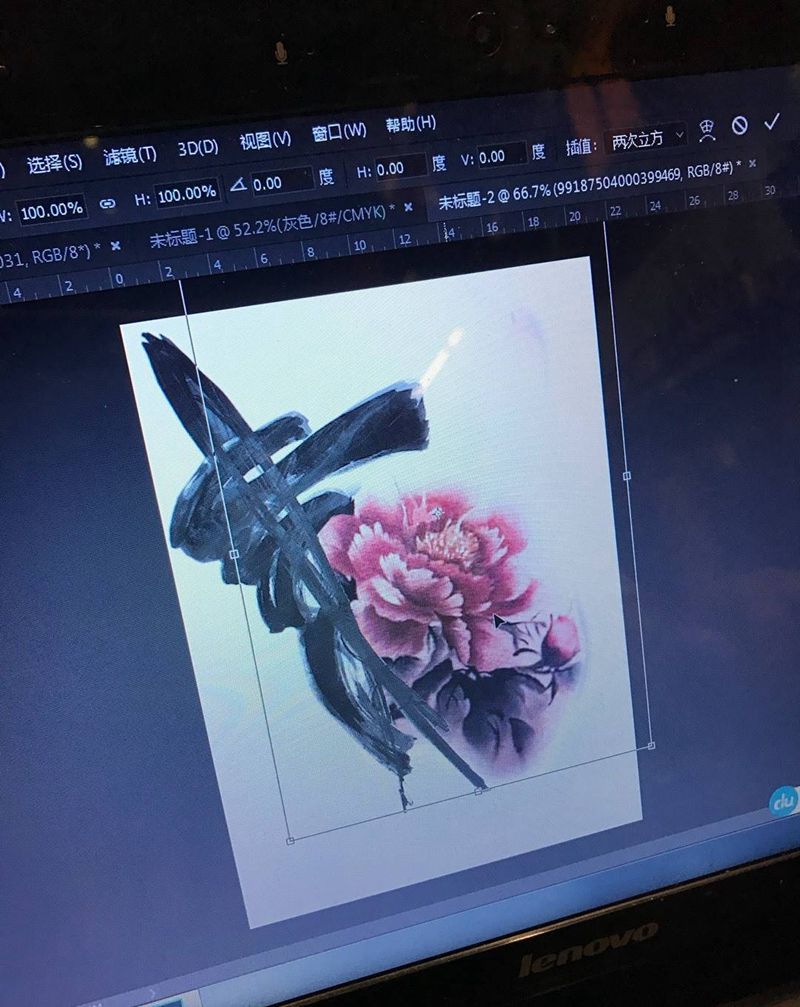The image size is (800, 1007).
Task: Close the 未标题-2 document tab
Action: tap(752, 163)
